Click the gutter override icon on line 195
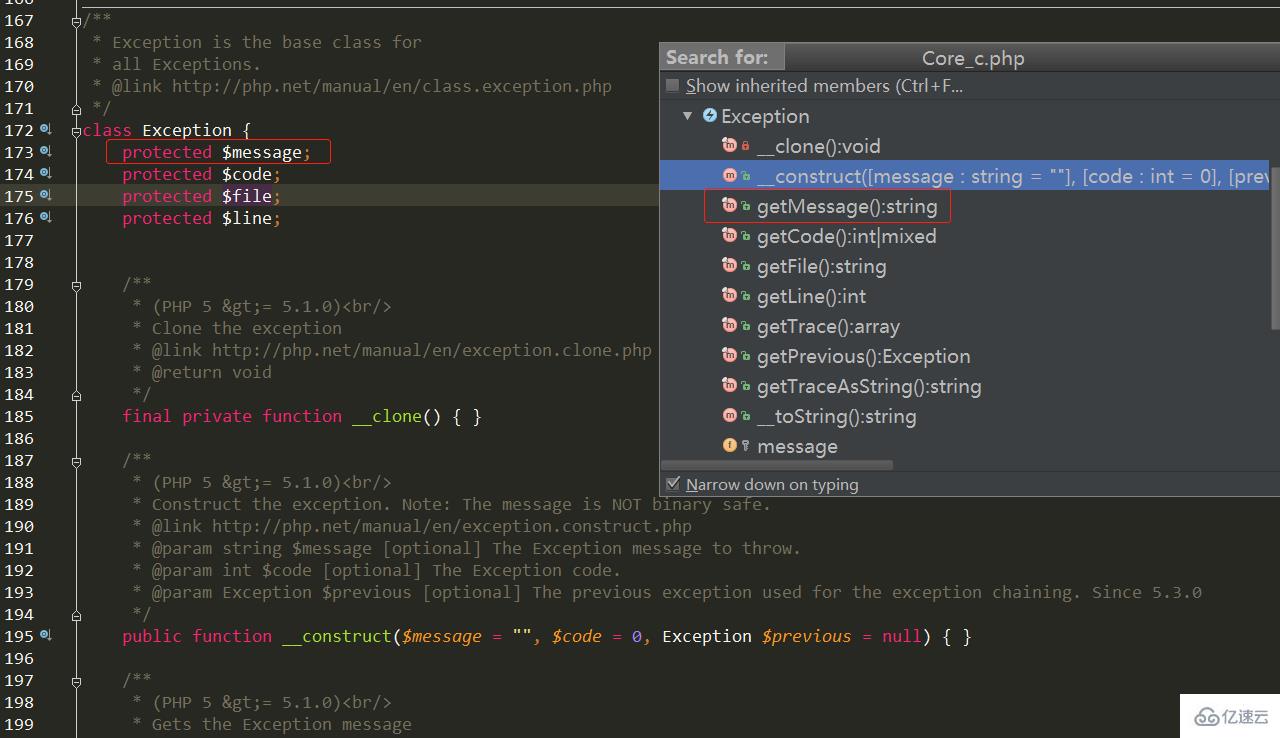Viewport: 1280px width, 738px height. (x=45, y=636)
